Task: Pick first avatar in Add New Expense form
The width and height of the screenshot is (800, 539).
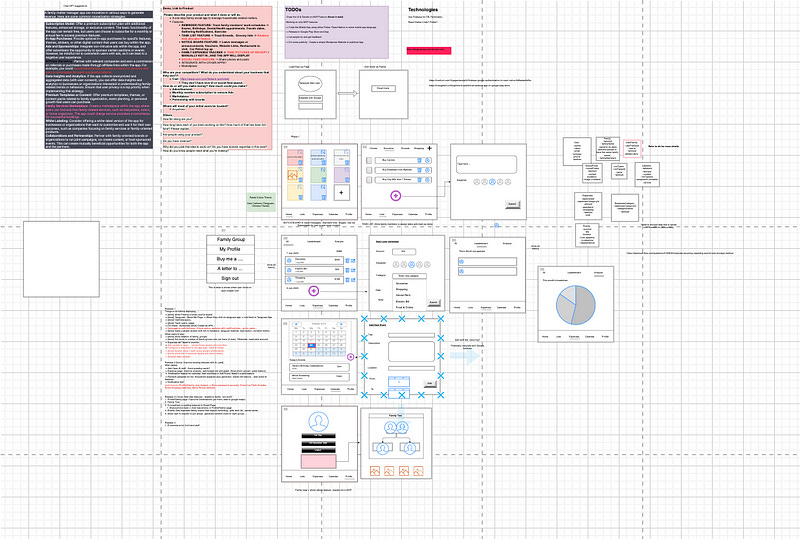Action: (x=396, y=264)
